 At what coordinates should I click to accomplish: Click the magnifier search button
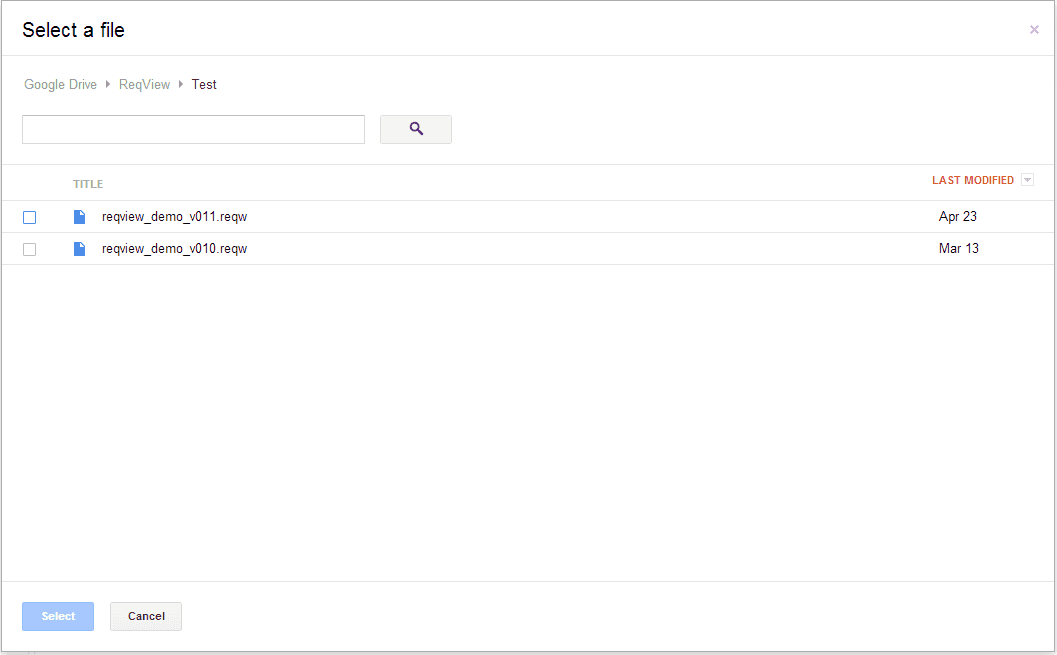point(416,129)
